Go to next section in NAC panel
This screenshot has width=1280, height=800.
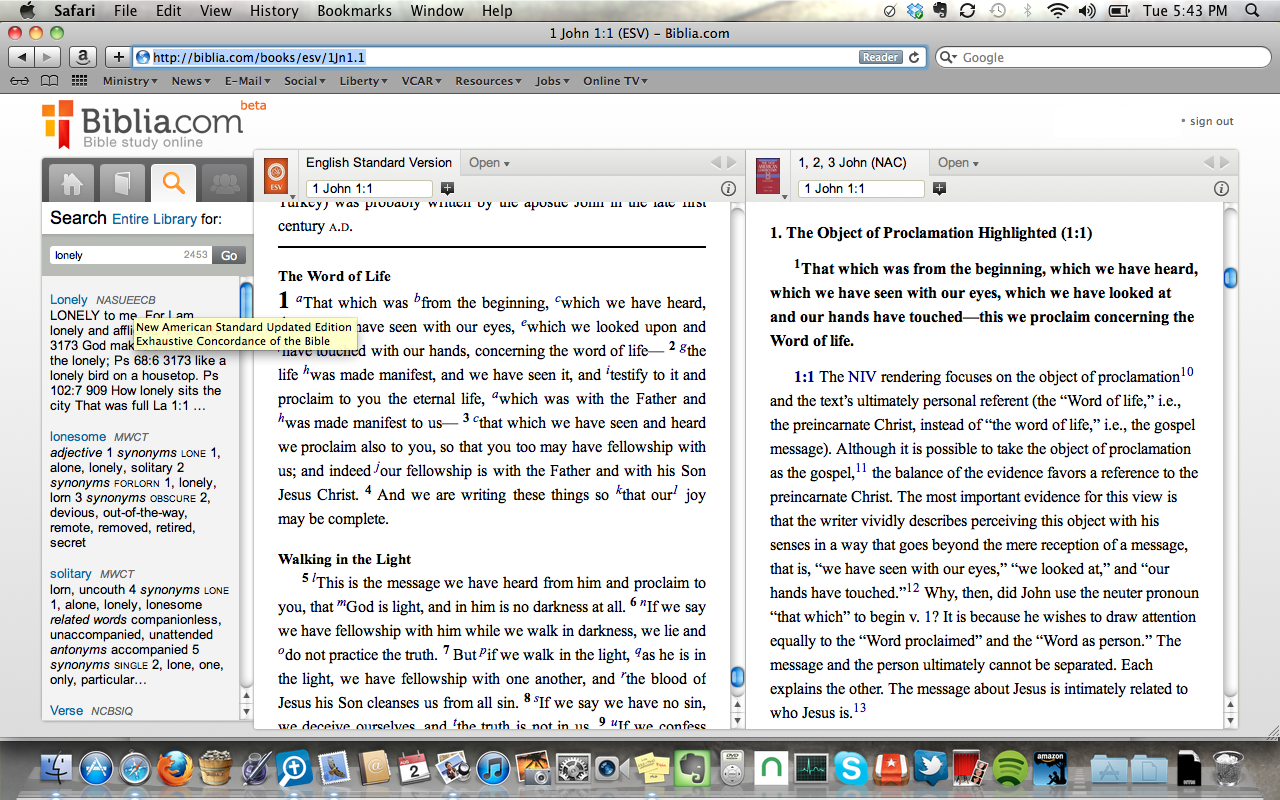[1224, 162]
